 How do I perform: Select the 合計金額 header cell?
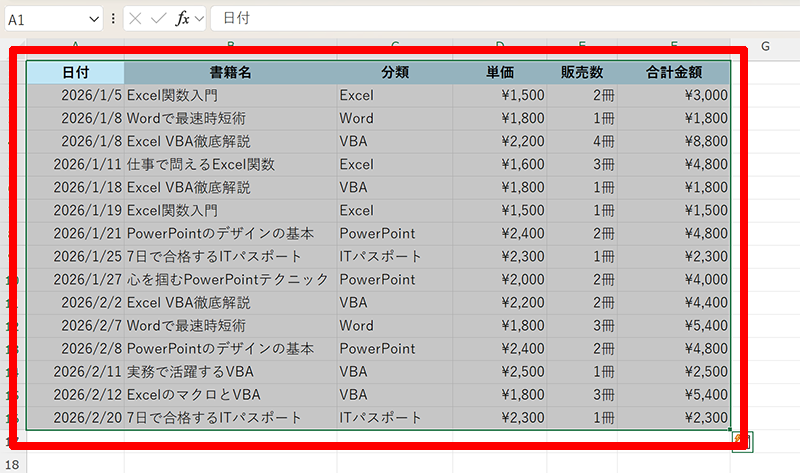coord(674,73)
